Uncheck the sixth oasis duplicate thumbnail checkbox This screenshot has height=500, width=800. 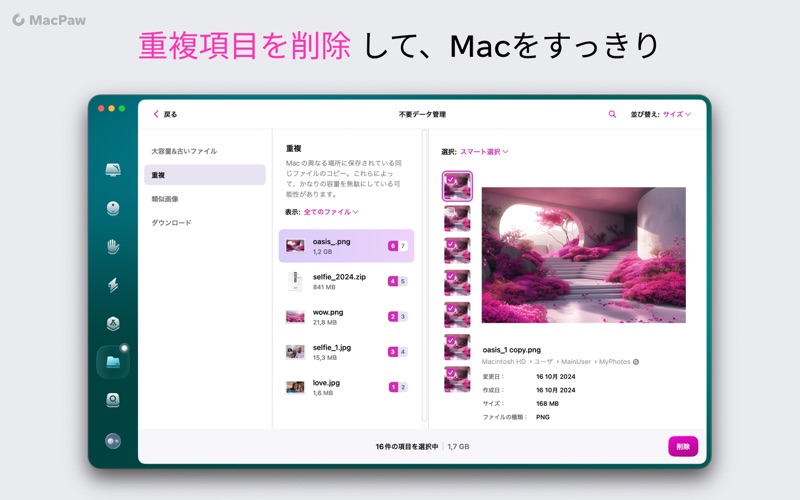[450, 340]
